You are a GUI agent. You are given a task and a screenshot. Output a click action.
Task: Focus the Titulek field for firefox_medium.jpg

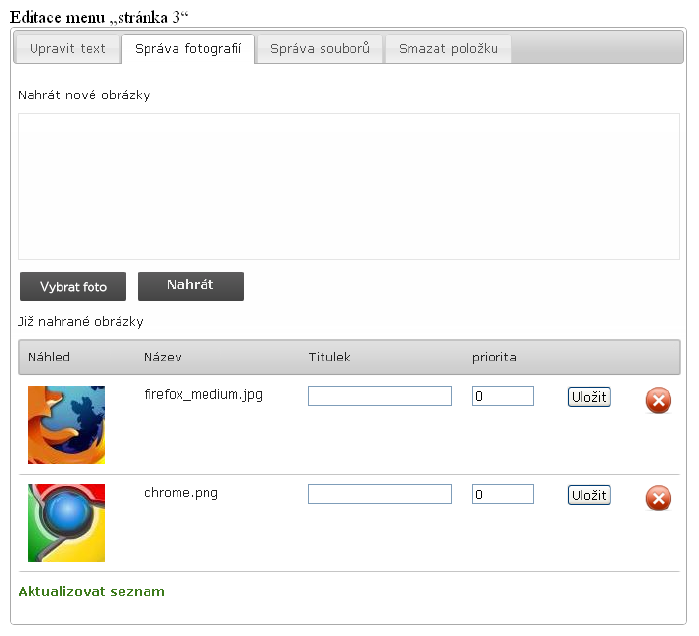[x=380, y=396]
